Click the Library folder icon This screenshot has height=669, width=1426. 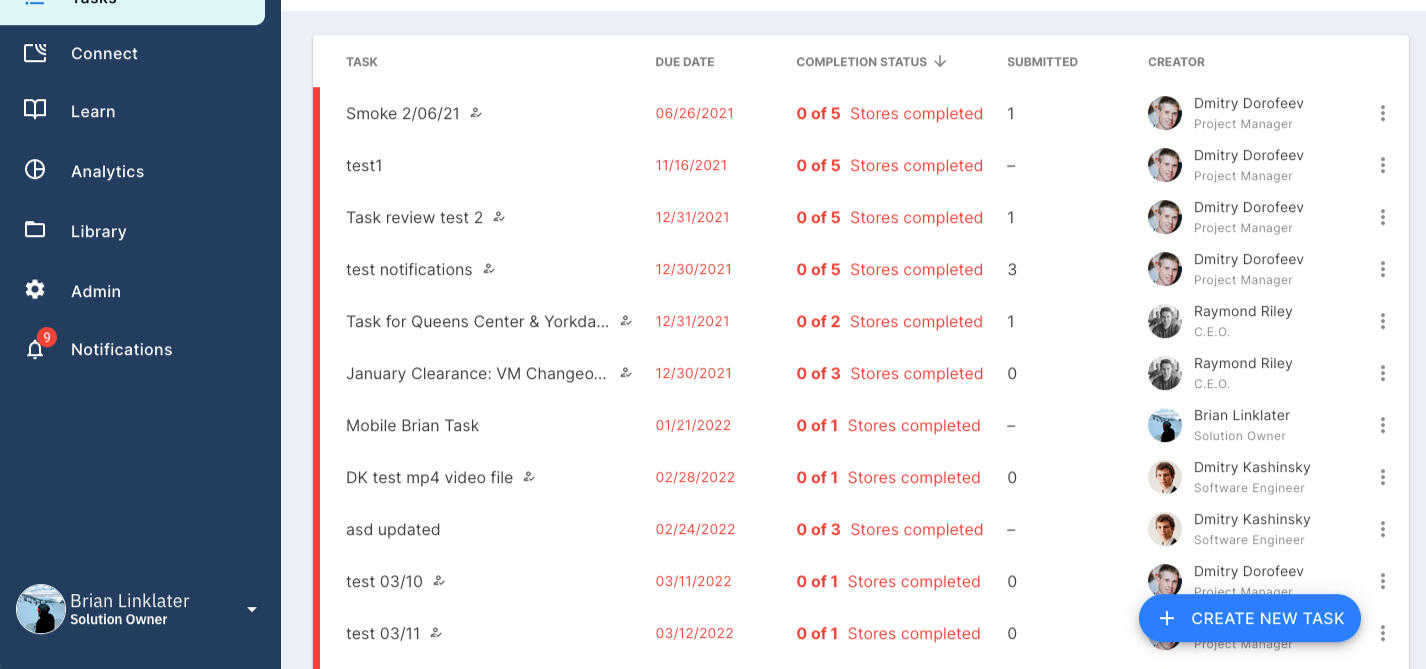tap(35, 230)
